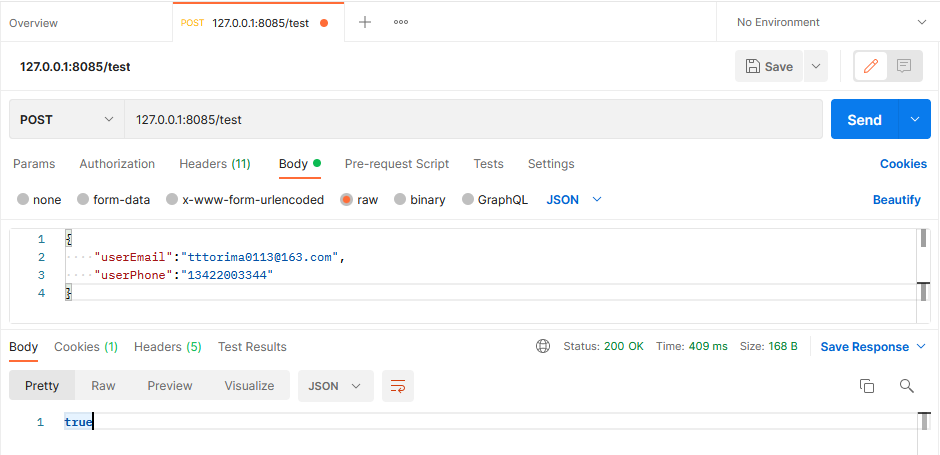Image resolution: width=940 pixels, height=455 pixels.
Task: Expand the Save button dropdown arrow
Action: (x=815, y=66)
